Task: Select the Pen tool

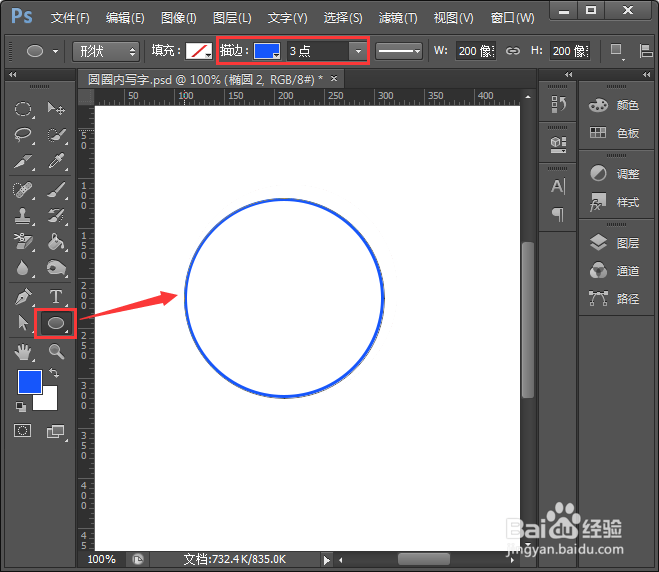Action: [23, 297]
